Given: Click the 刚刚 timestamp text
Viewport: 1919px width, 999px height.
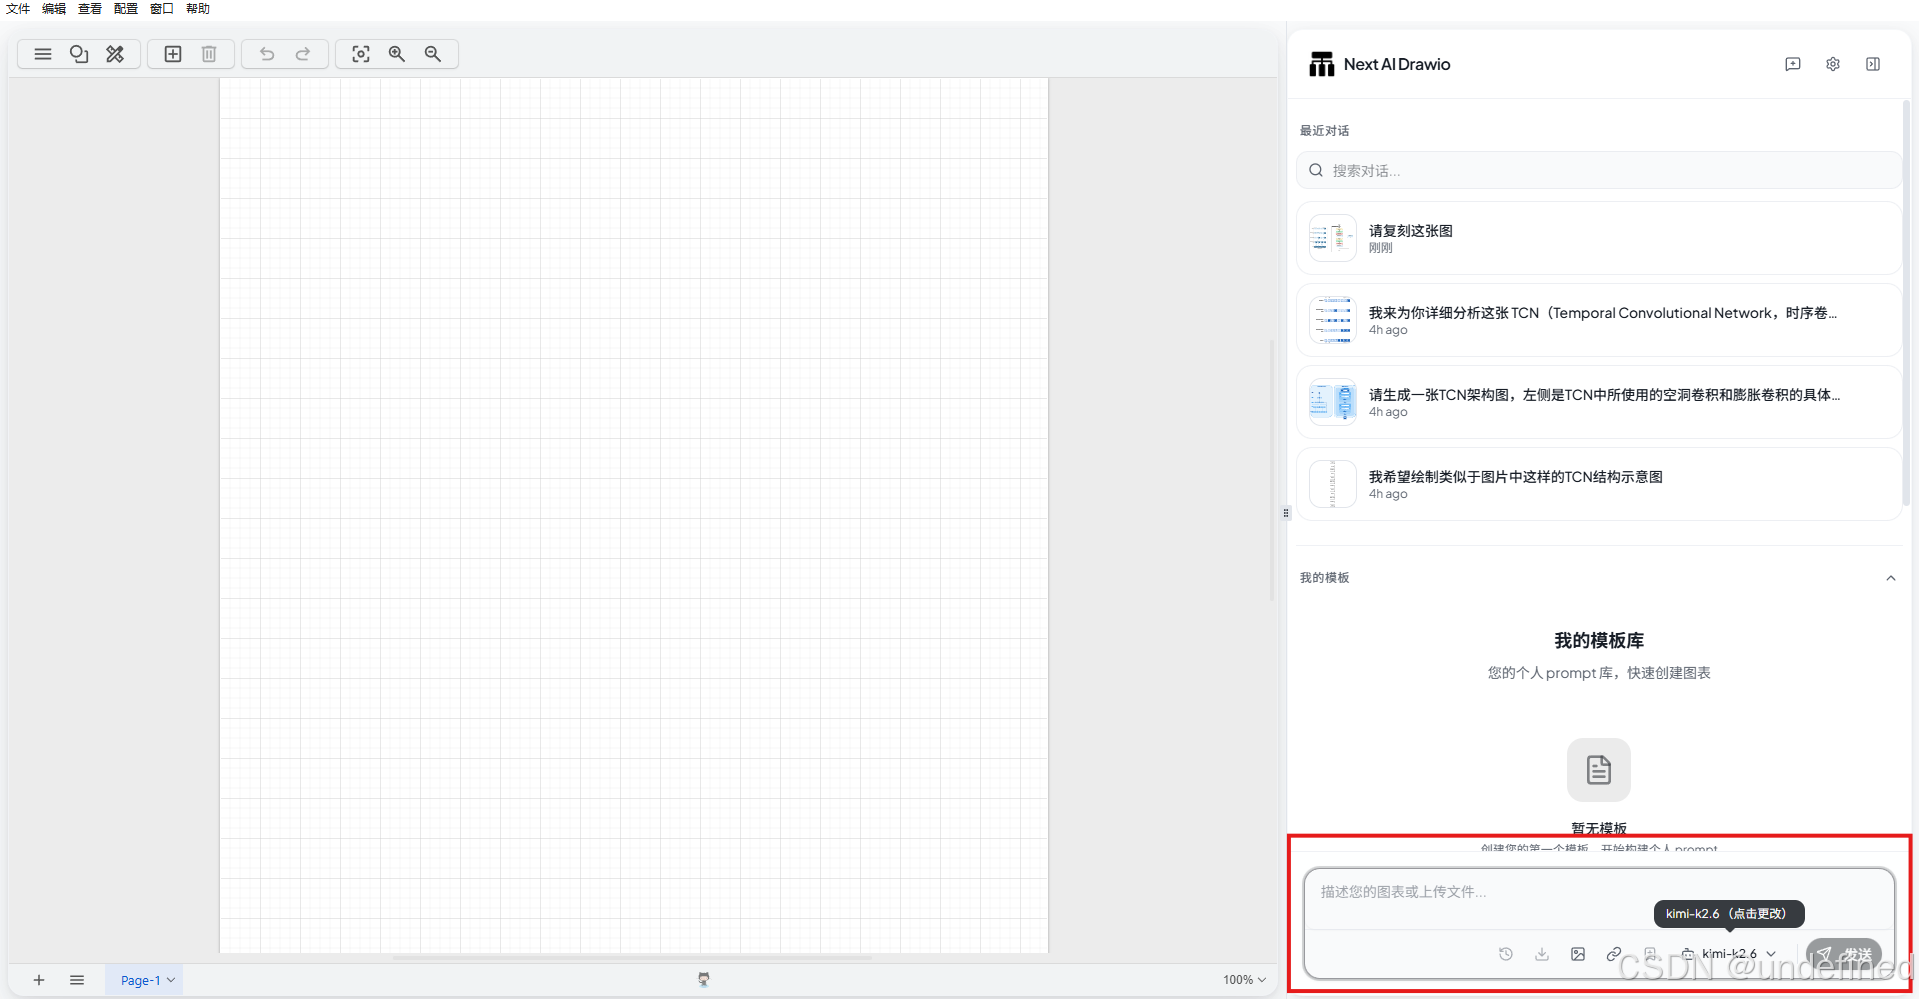Looking at the screenshot, I should (1380, 248).
